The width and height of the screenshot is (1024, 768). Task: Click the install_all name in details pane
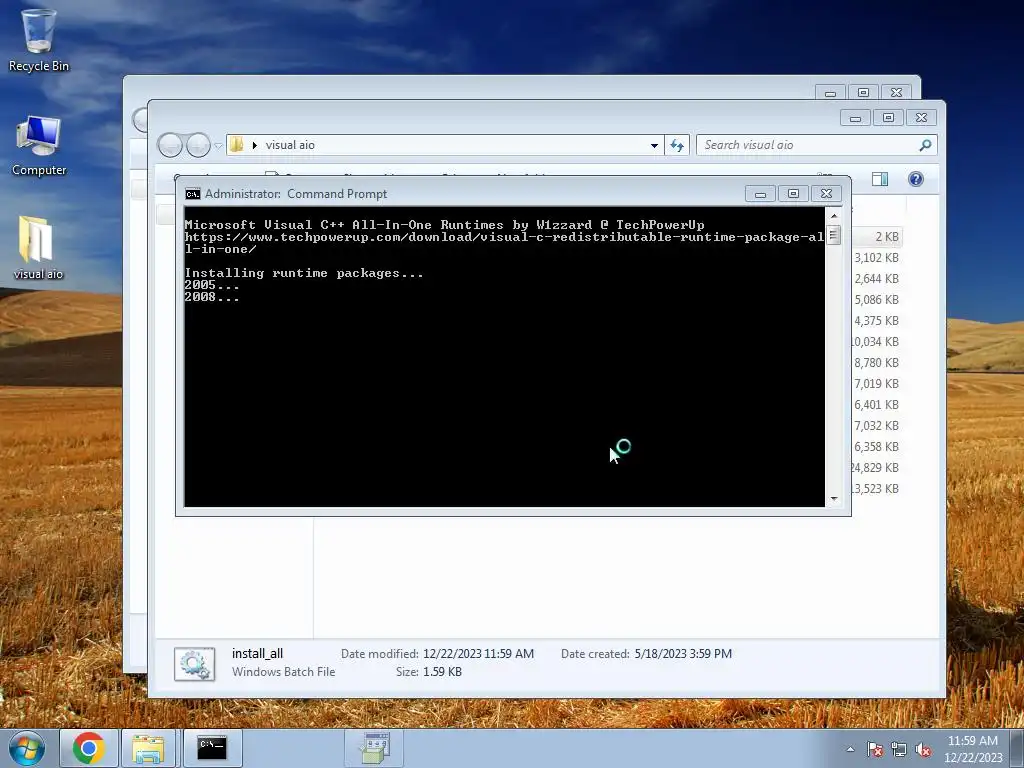pos(257,654)
